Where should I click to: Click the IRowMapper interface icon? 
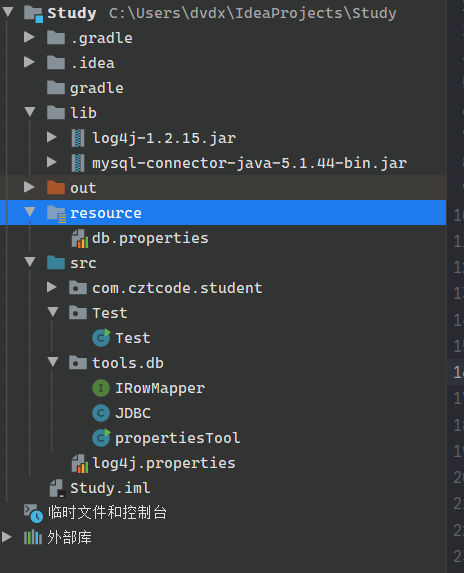coord(101,388)
